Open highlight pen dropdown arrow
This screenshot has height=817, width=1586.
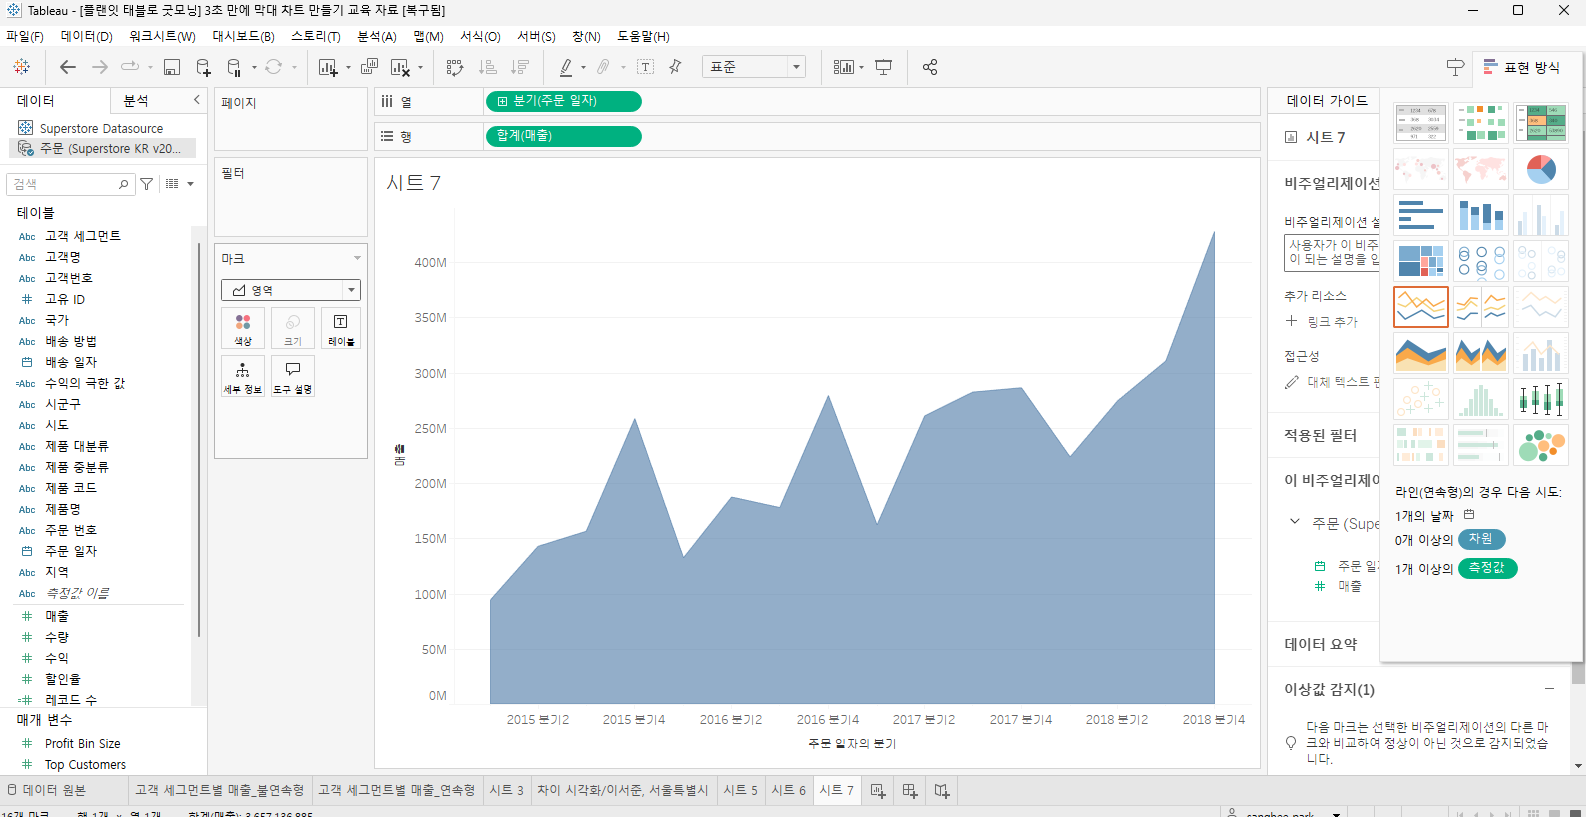(x=583, y=68)
